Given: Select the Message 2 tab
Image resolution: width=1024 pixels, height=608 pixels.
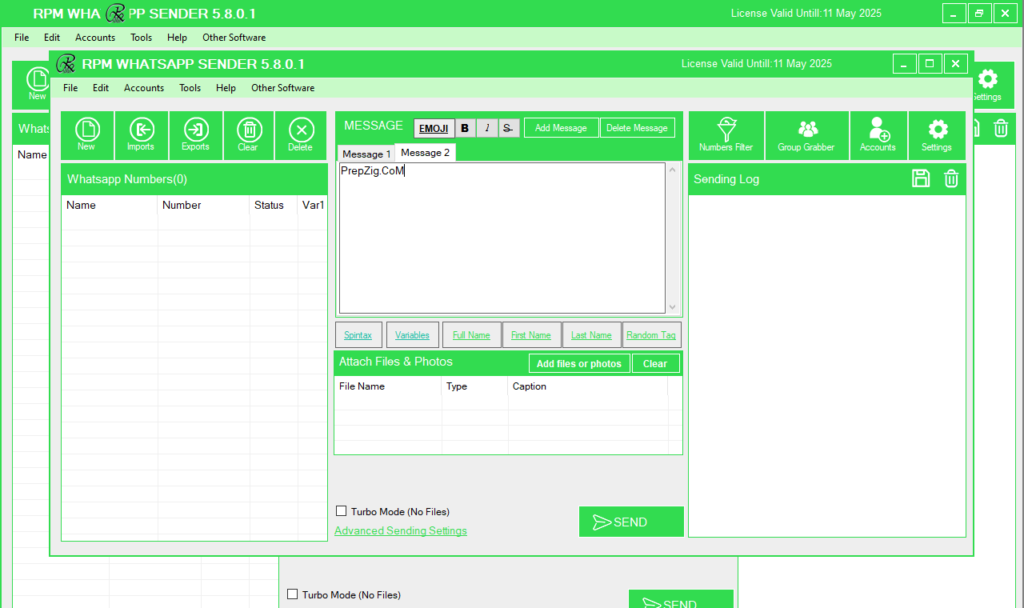Looking at the screenshot, I should 425,152.
